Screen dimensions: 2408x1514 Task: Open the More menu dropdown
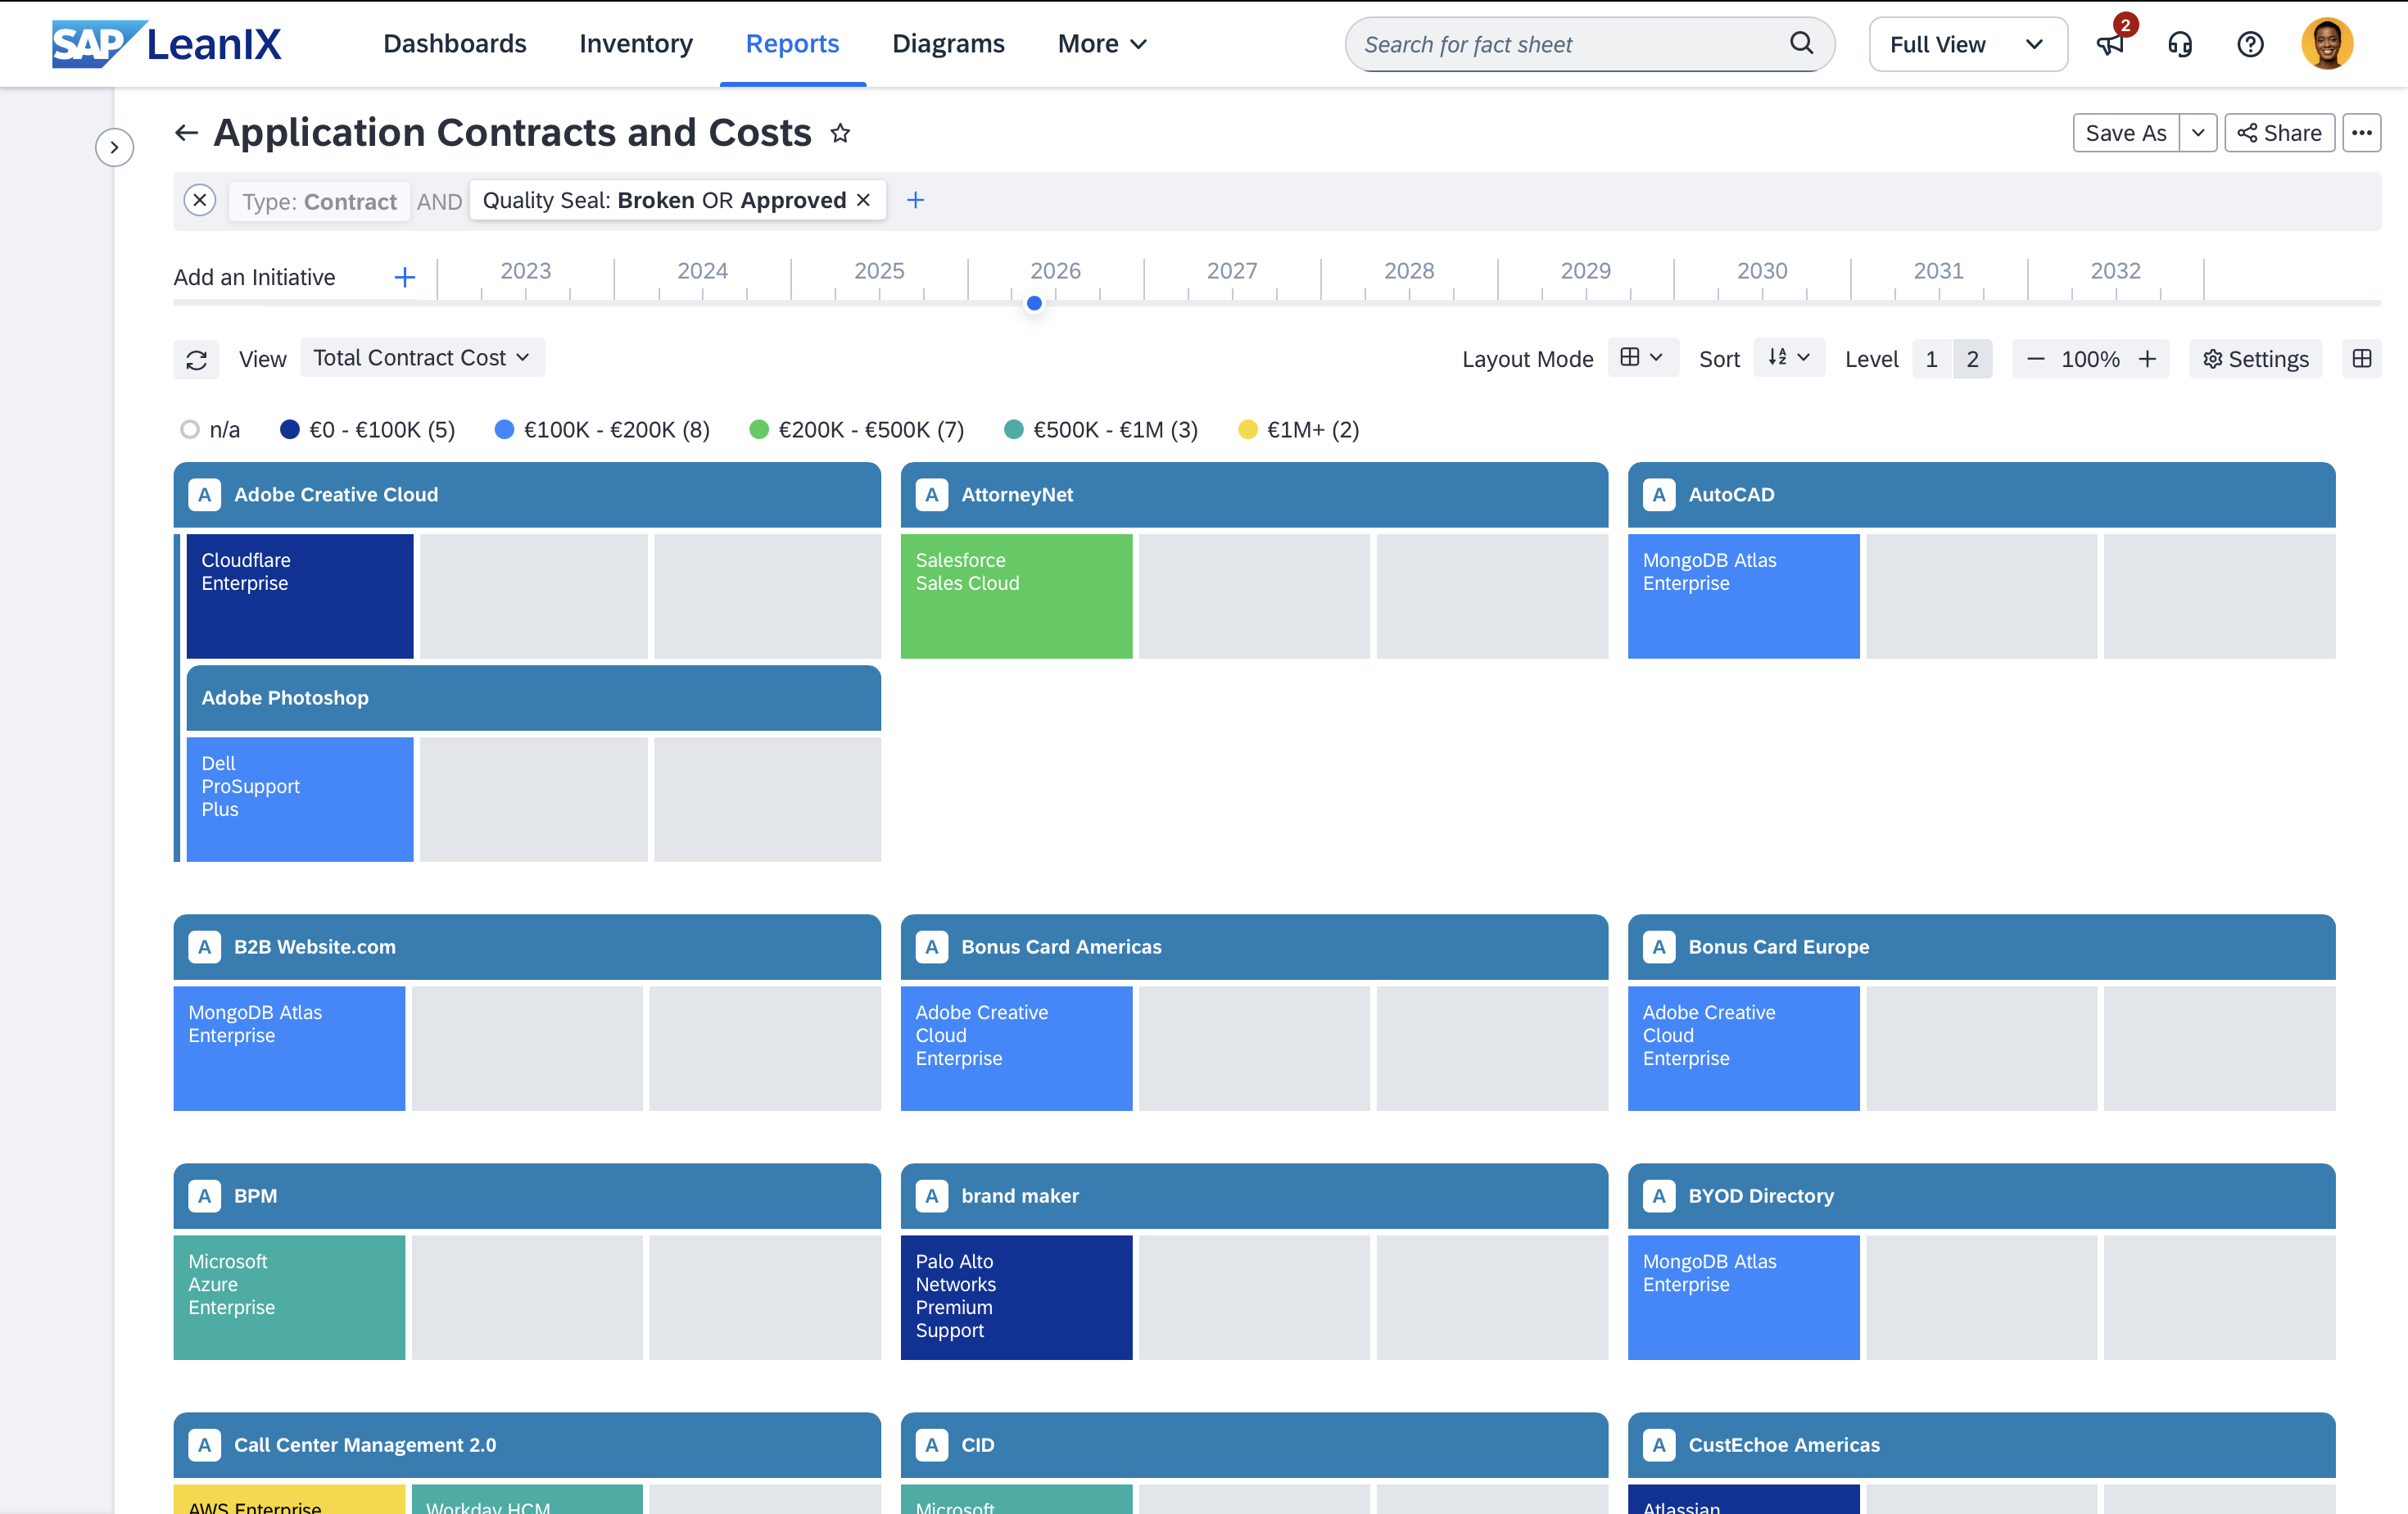(x=1102, y=44)
